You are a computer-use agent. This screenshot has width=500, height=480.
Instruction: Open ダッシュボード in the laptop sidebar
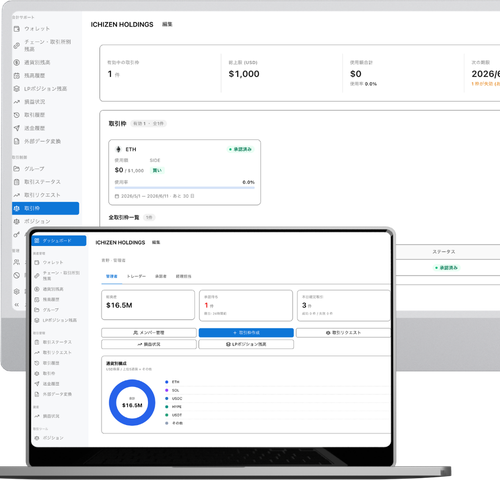(58, 241)
